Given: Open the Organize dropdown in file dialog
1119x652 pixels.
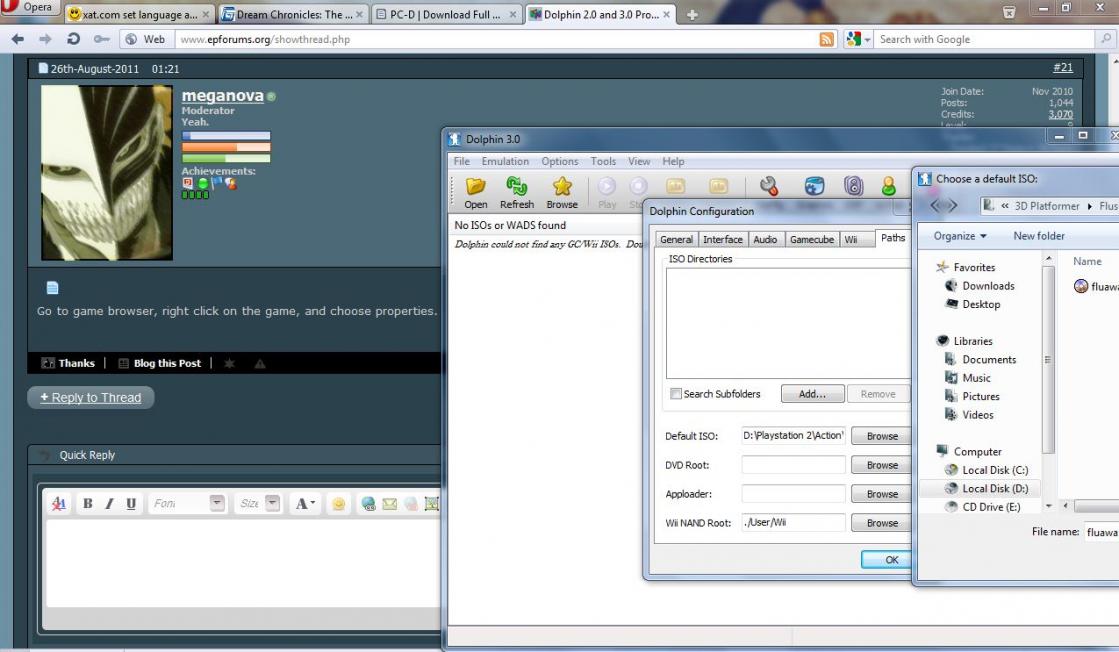Looking at the screenshot, I should point(960,236).
